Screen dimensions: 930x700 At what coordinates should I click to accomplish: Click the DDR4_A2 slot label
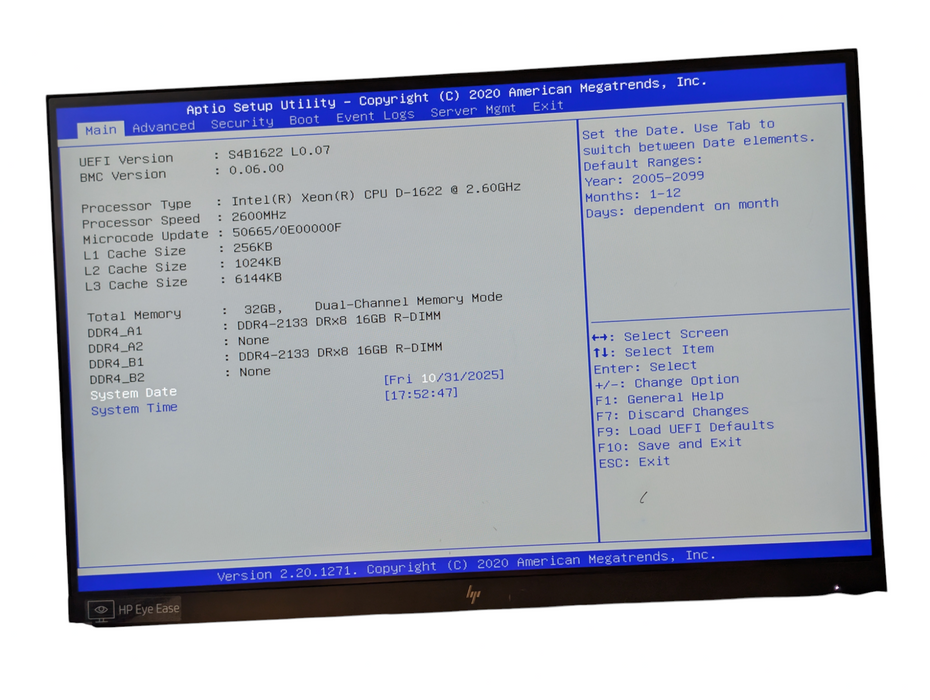click(116, 348)
